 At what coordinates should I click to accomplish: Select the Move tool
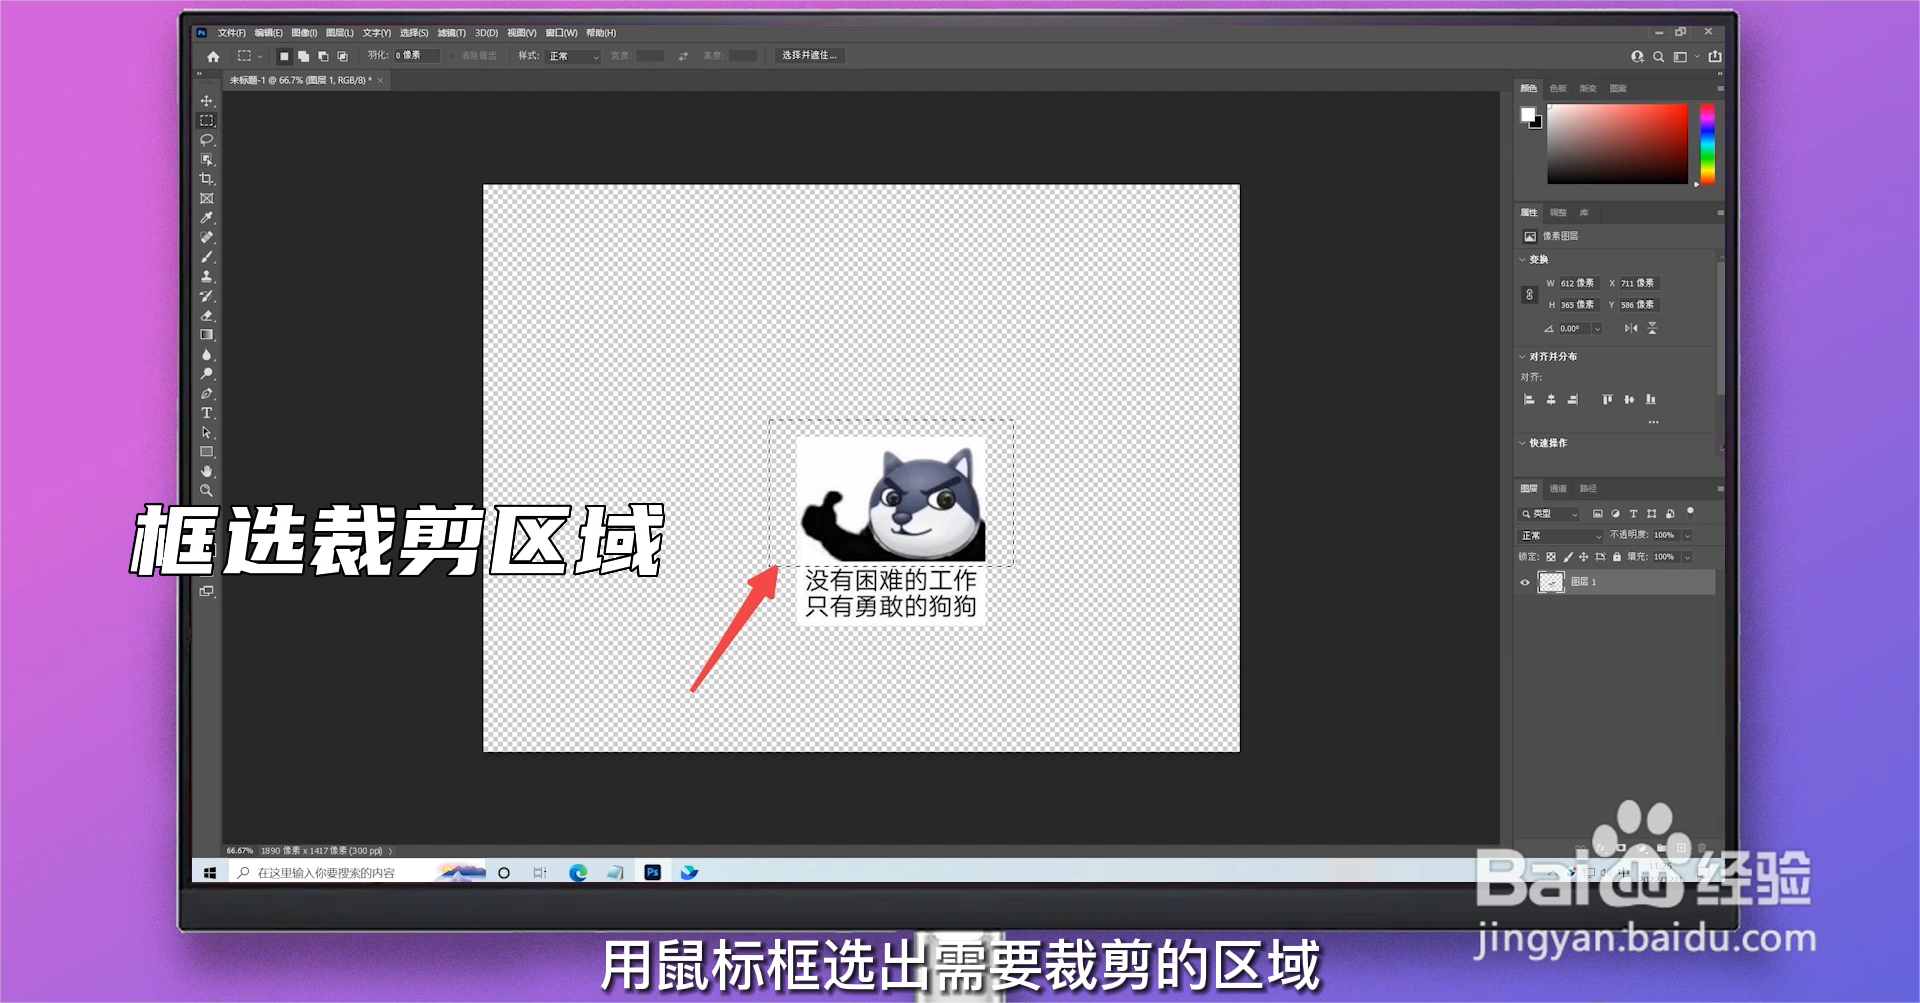(x=207, y=101)
